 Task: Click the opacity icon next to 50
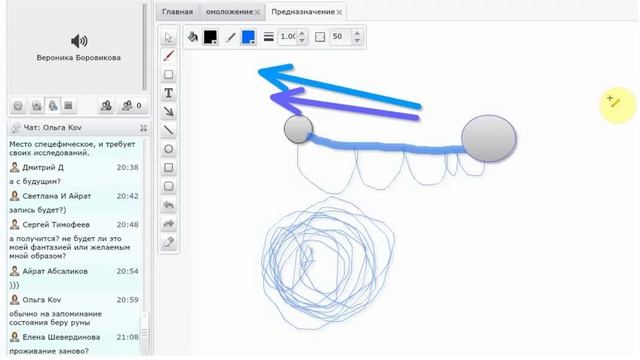320,37
